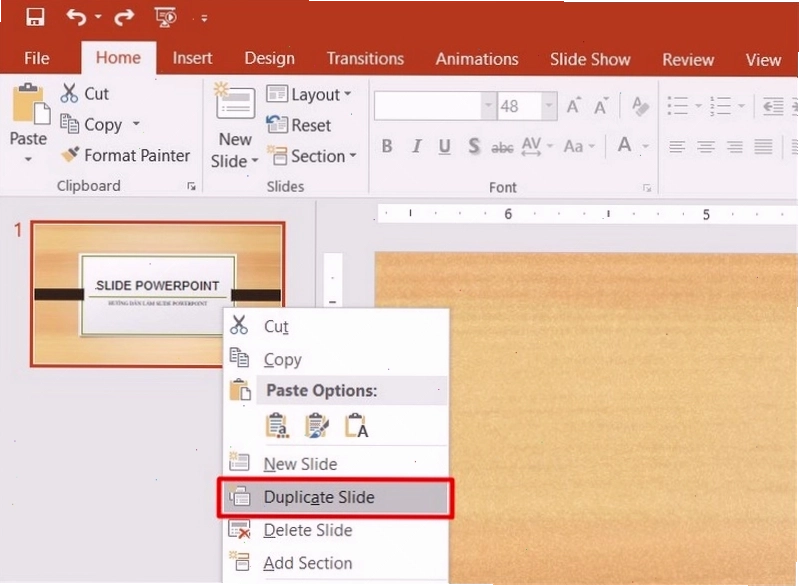Open the Undo history dropdown arrow
This screenshot has width=799, height=587.
pos(97,17)
